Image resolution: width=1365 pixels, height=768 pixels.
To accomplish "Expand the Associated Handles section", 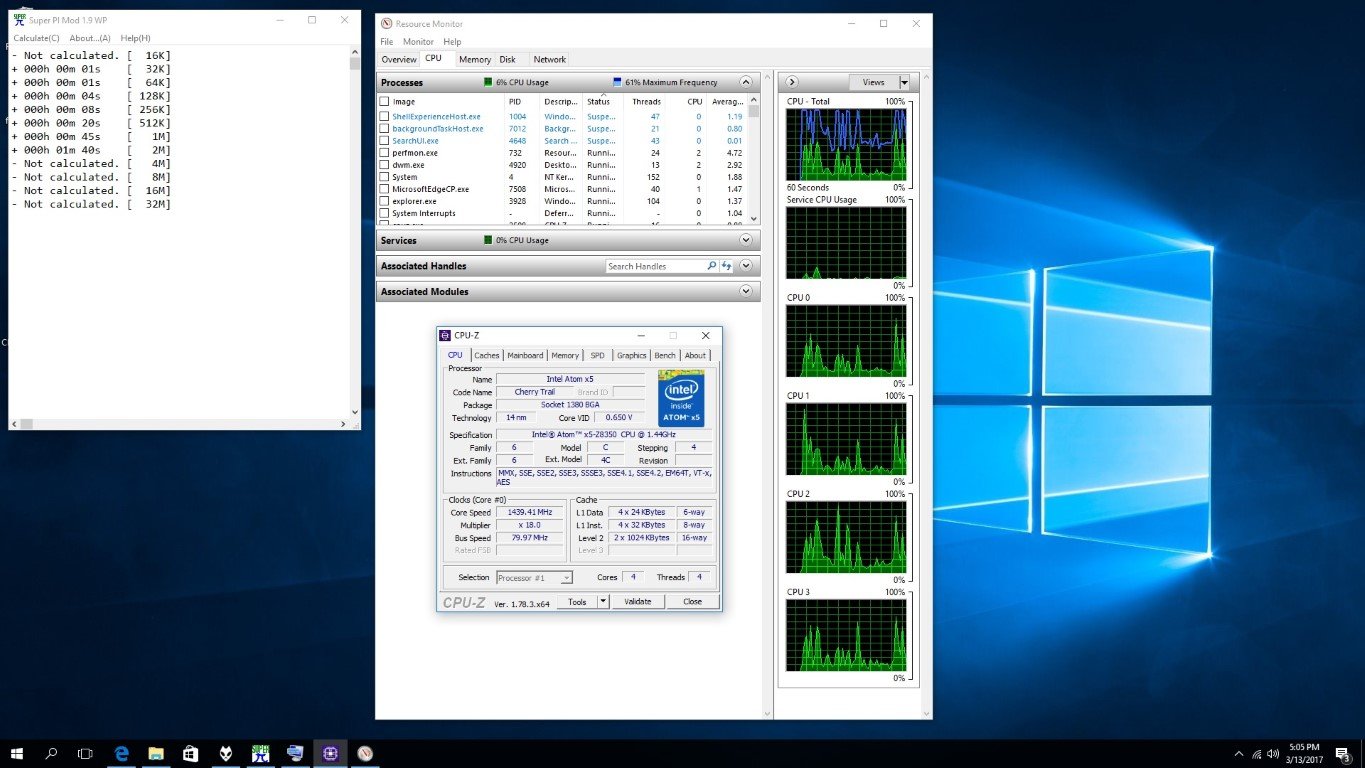I will [745, 266].
